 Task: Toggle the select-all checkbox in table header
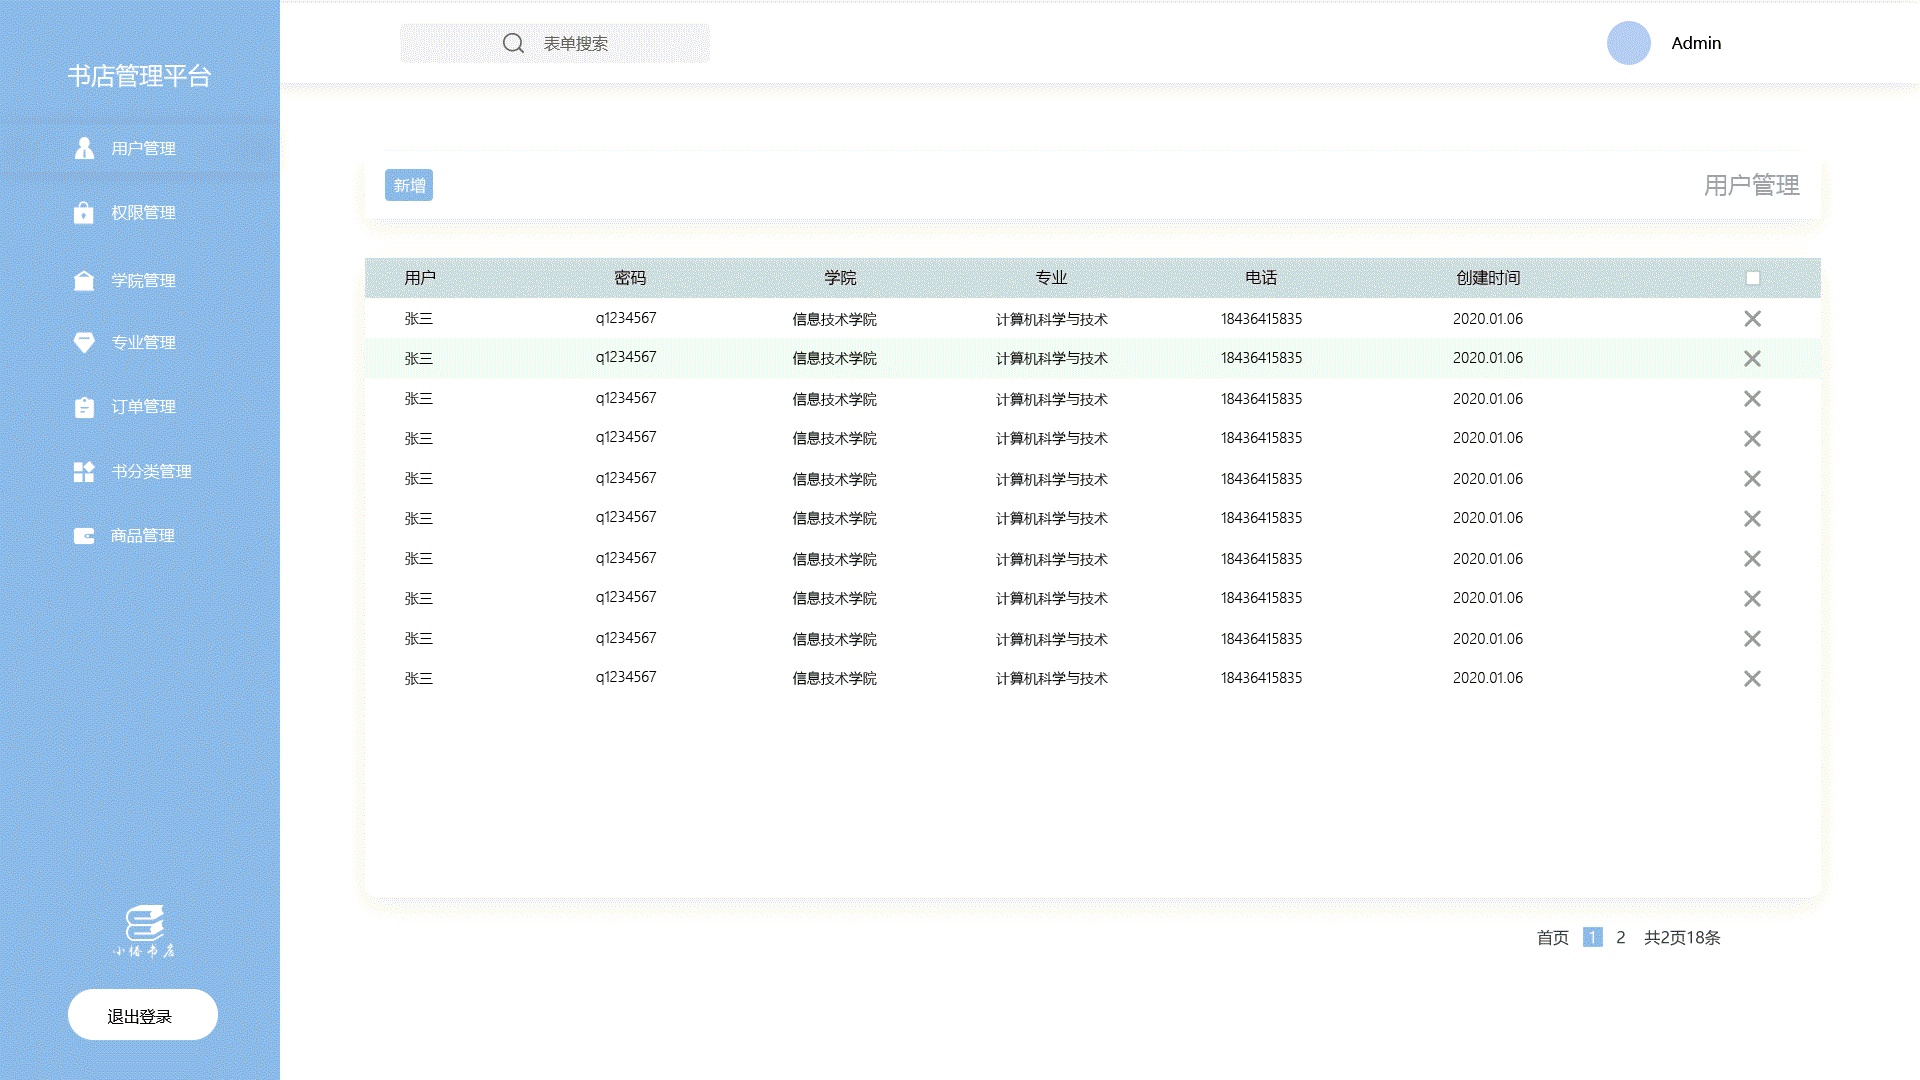[1752, 278]
